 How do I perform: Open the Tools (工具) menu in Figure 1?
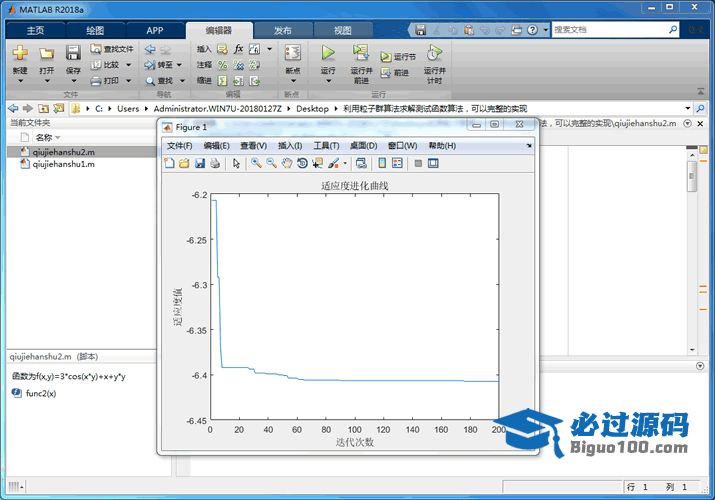pyautogui.click(x=326, y=146)
